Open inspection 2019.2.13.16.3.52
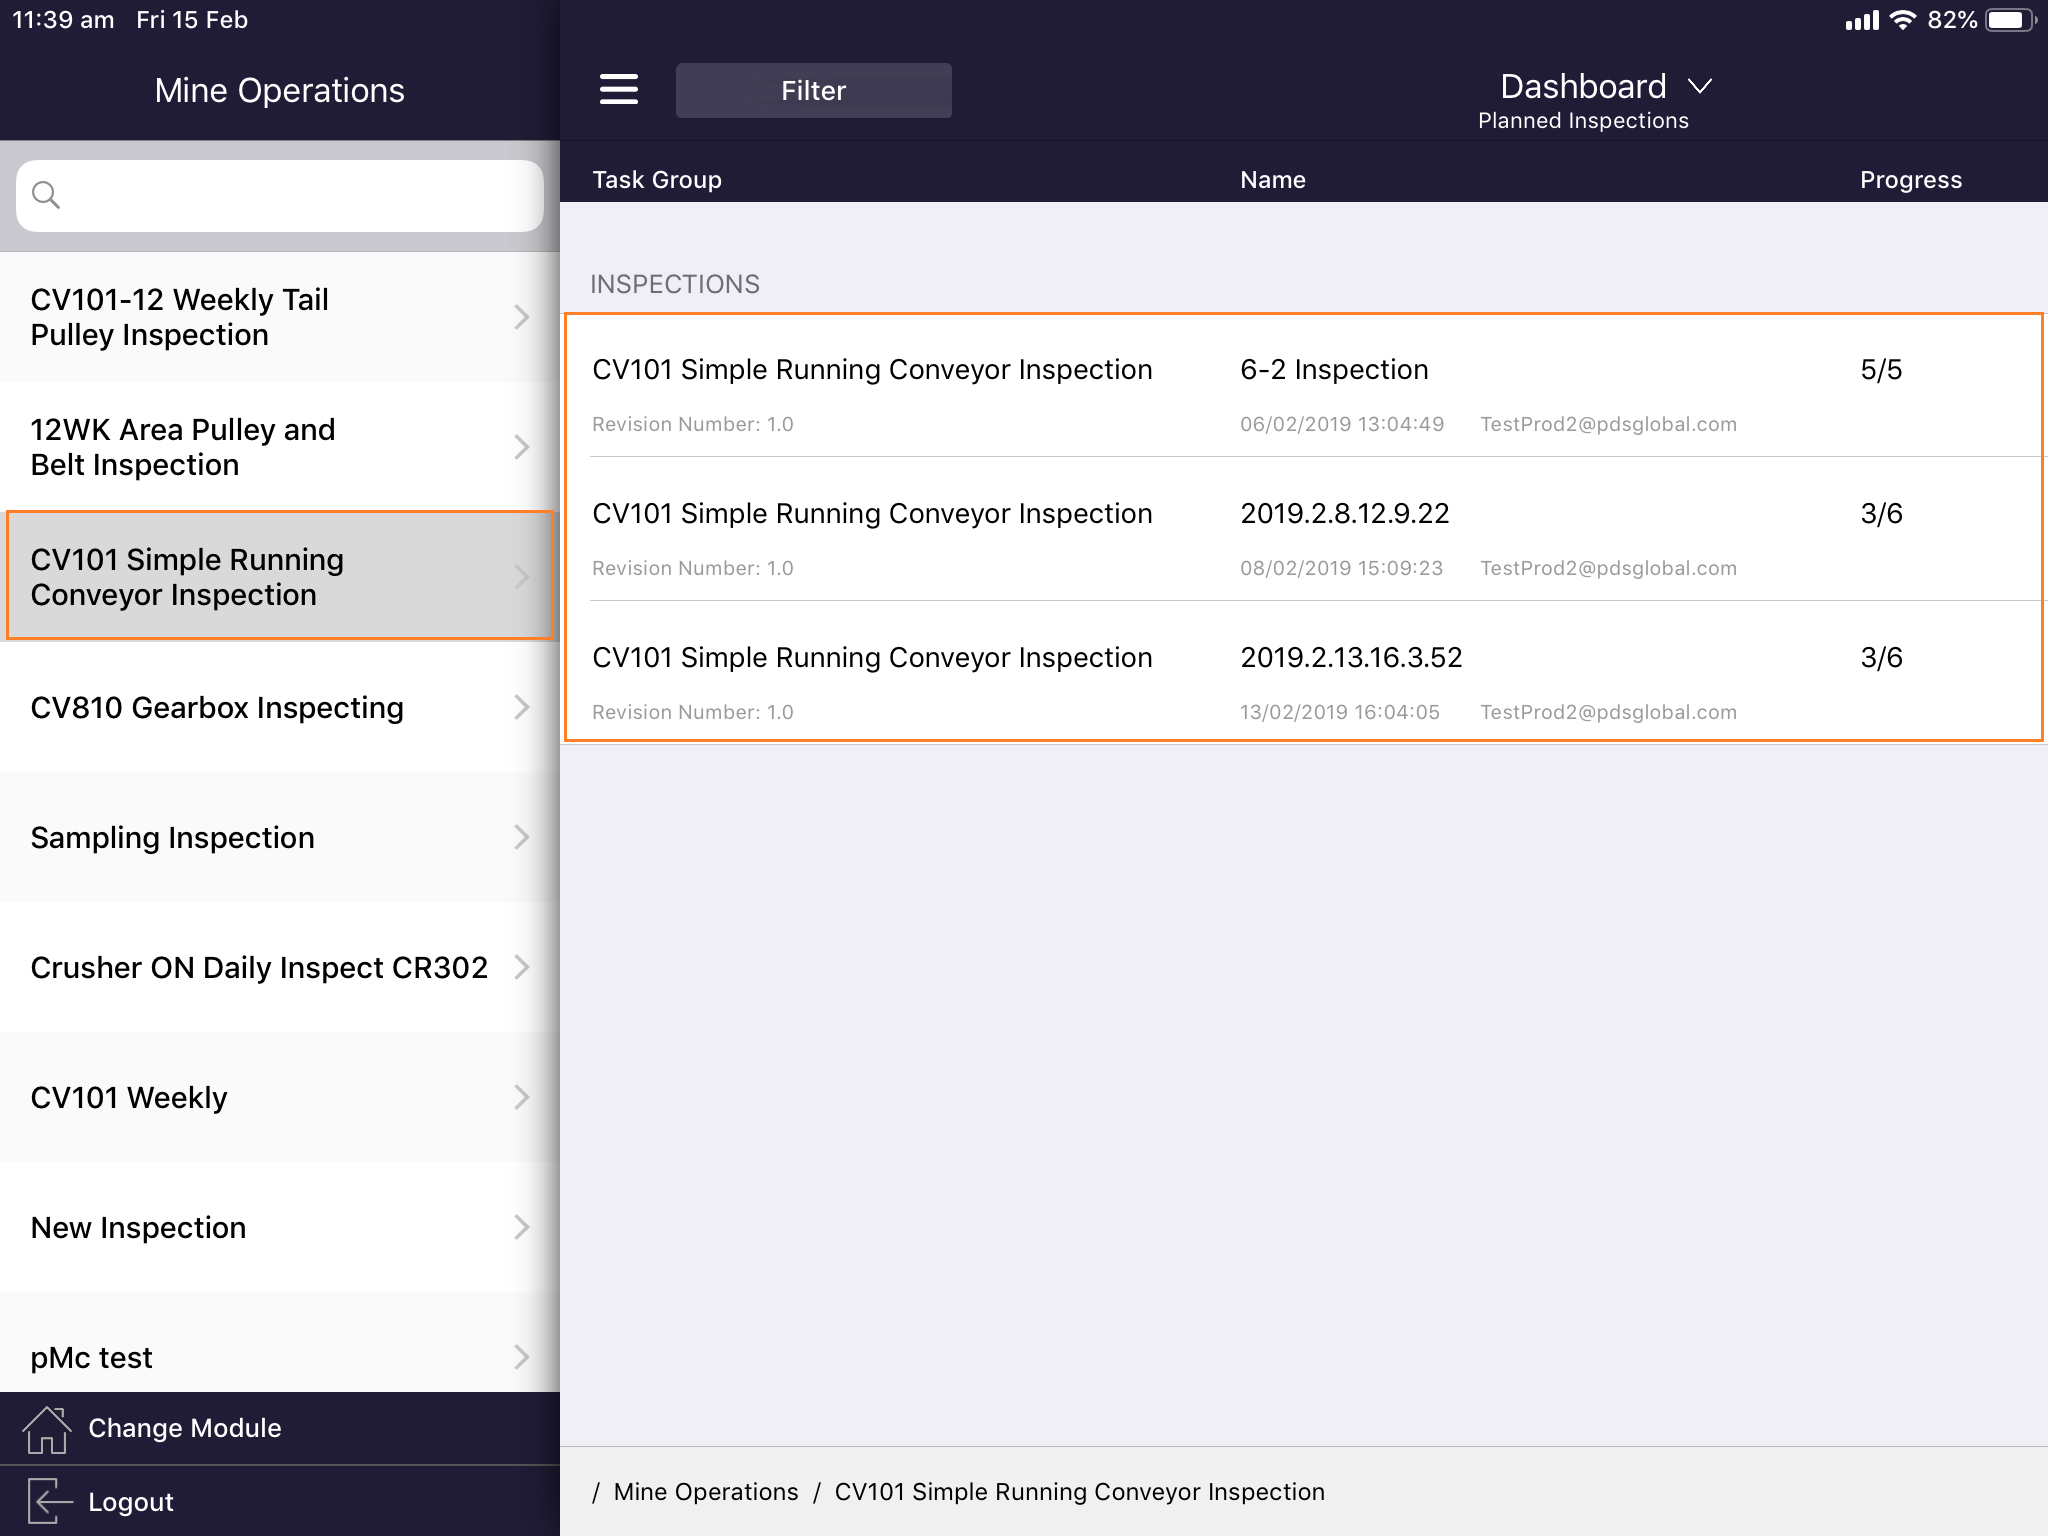Image resolution: width=2048 pixels, height=1536 pixels. 1304,672
